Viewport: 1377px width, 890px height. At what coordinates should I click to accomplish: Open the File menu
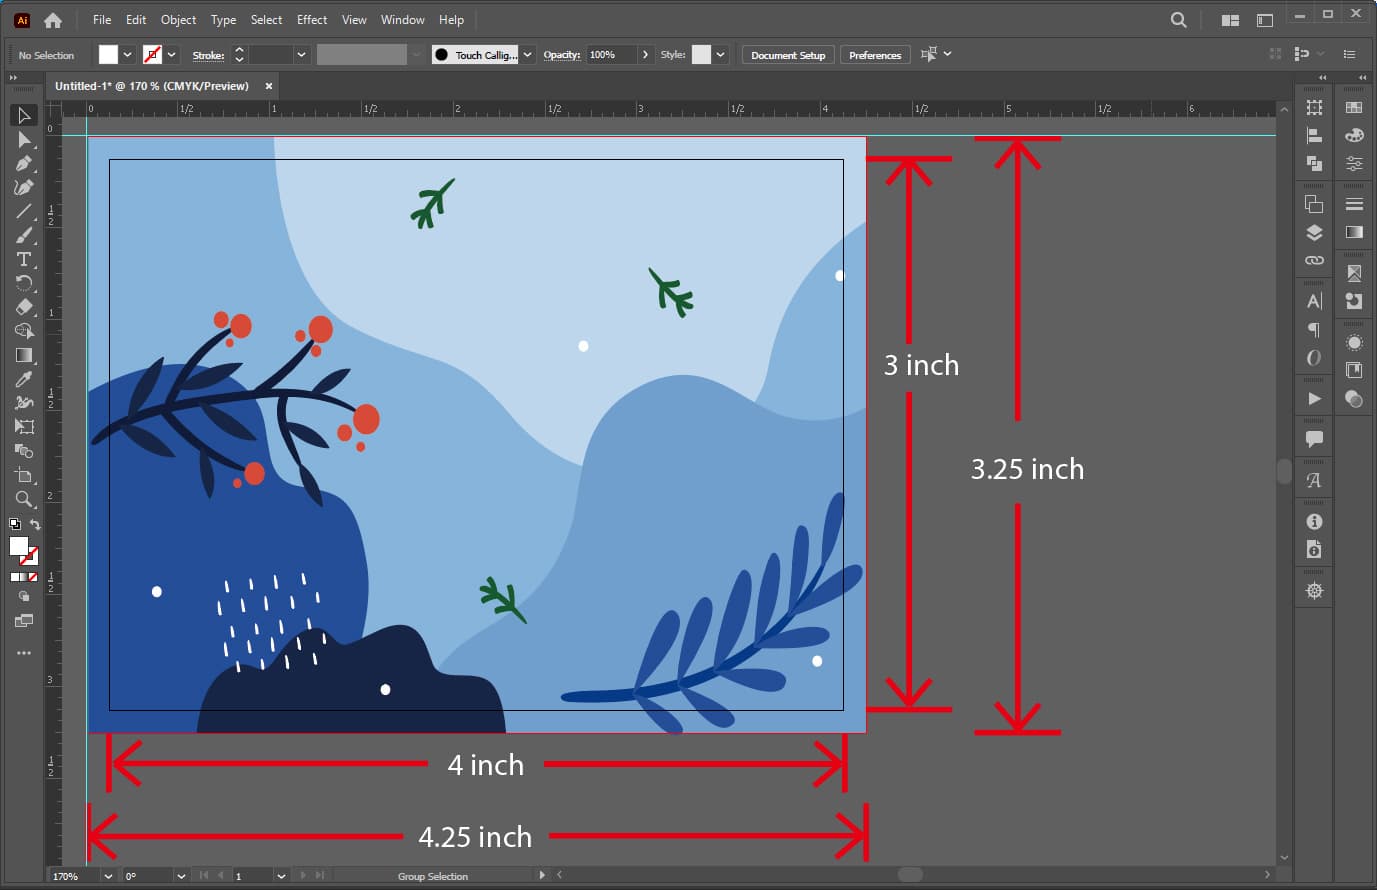click(x=102, y=19)
